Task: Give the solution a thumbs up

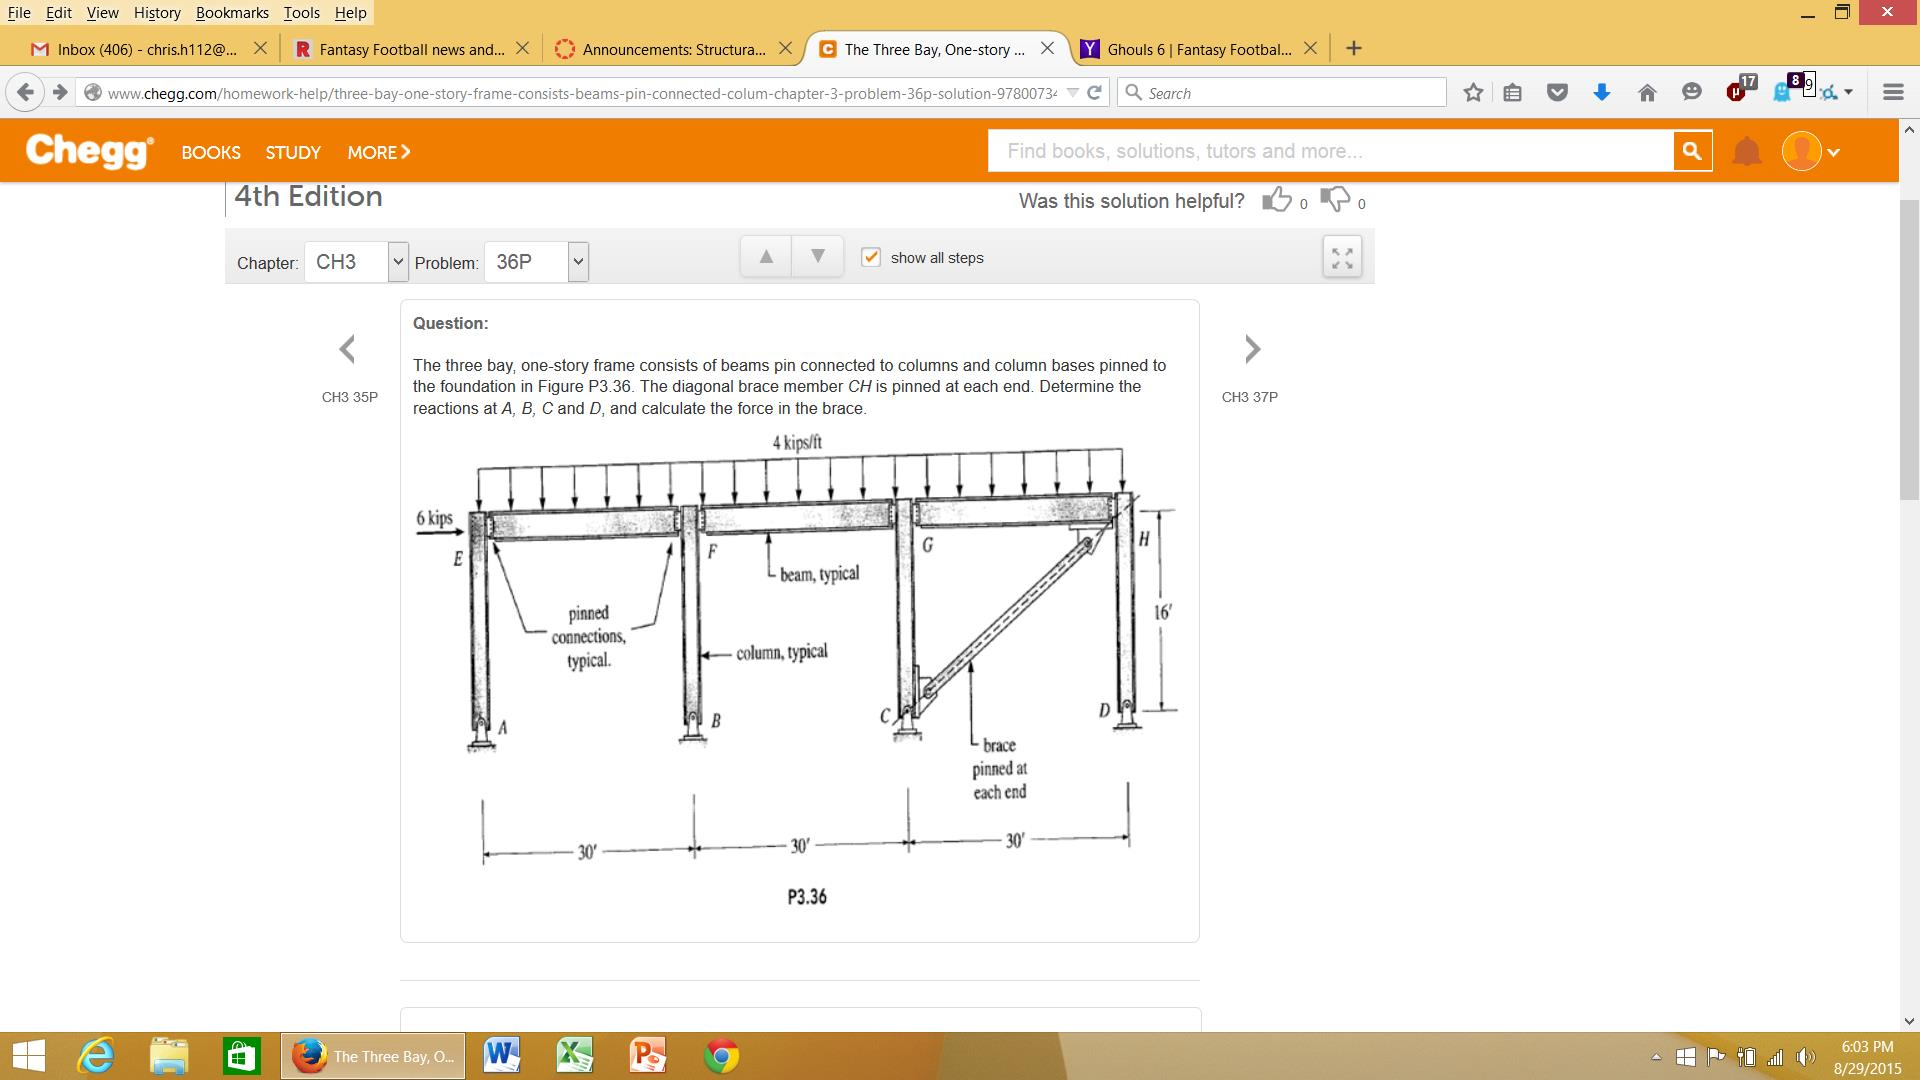Action: click(1277, 200)
